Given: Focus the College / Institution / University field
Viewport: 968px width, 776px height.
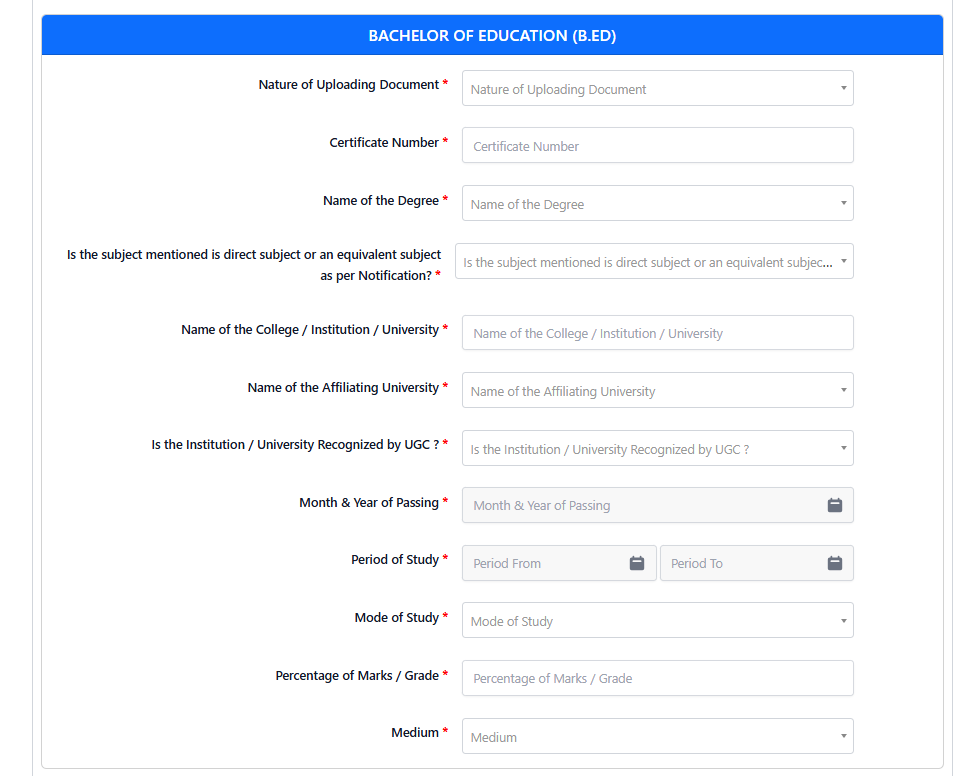Looking at the screenshot, I should coord(657,333).
